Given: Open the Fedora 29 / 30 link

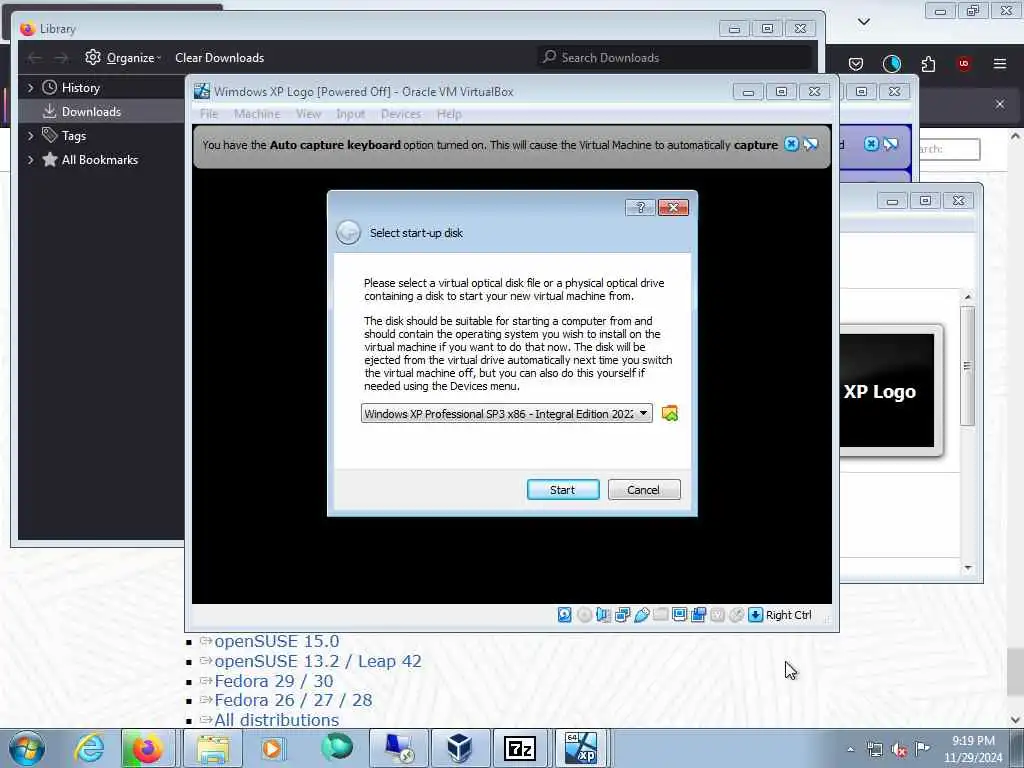Looking at the screenshot, I should [274, 681].
